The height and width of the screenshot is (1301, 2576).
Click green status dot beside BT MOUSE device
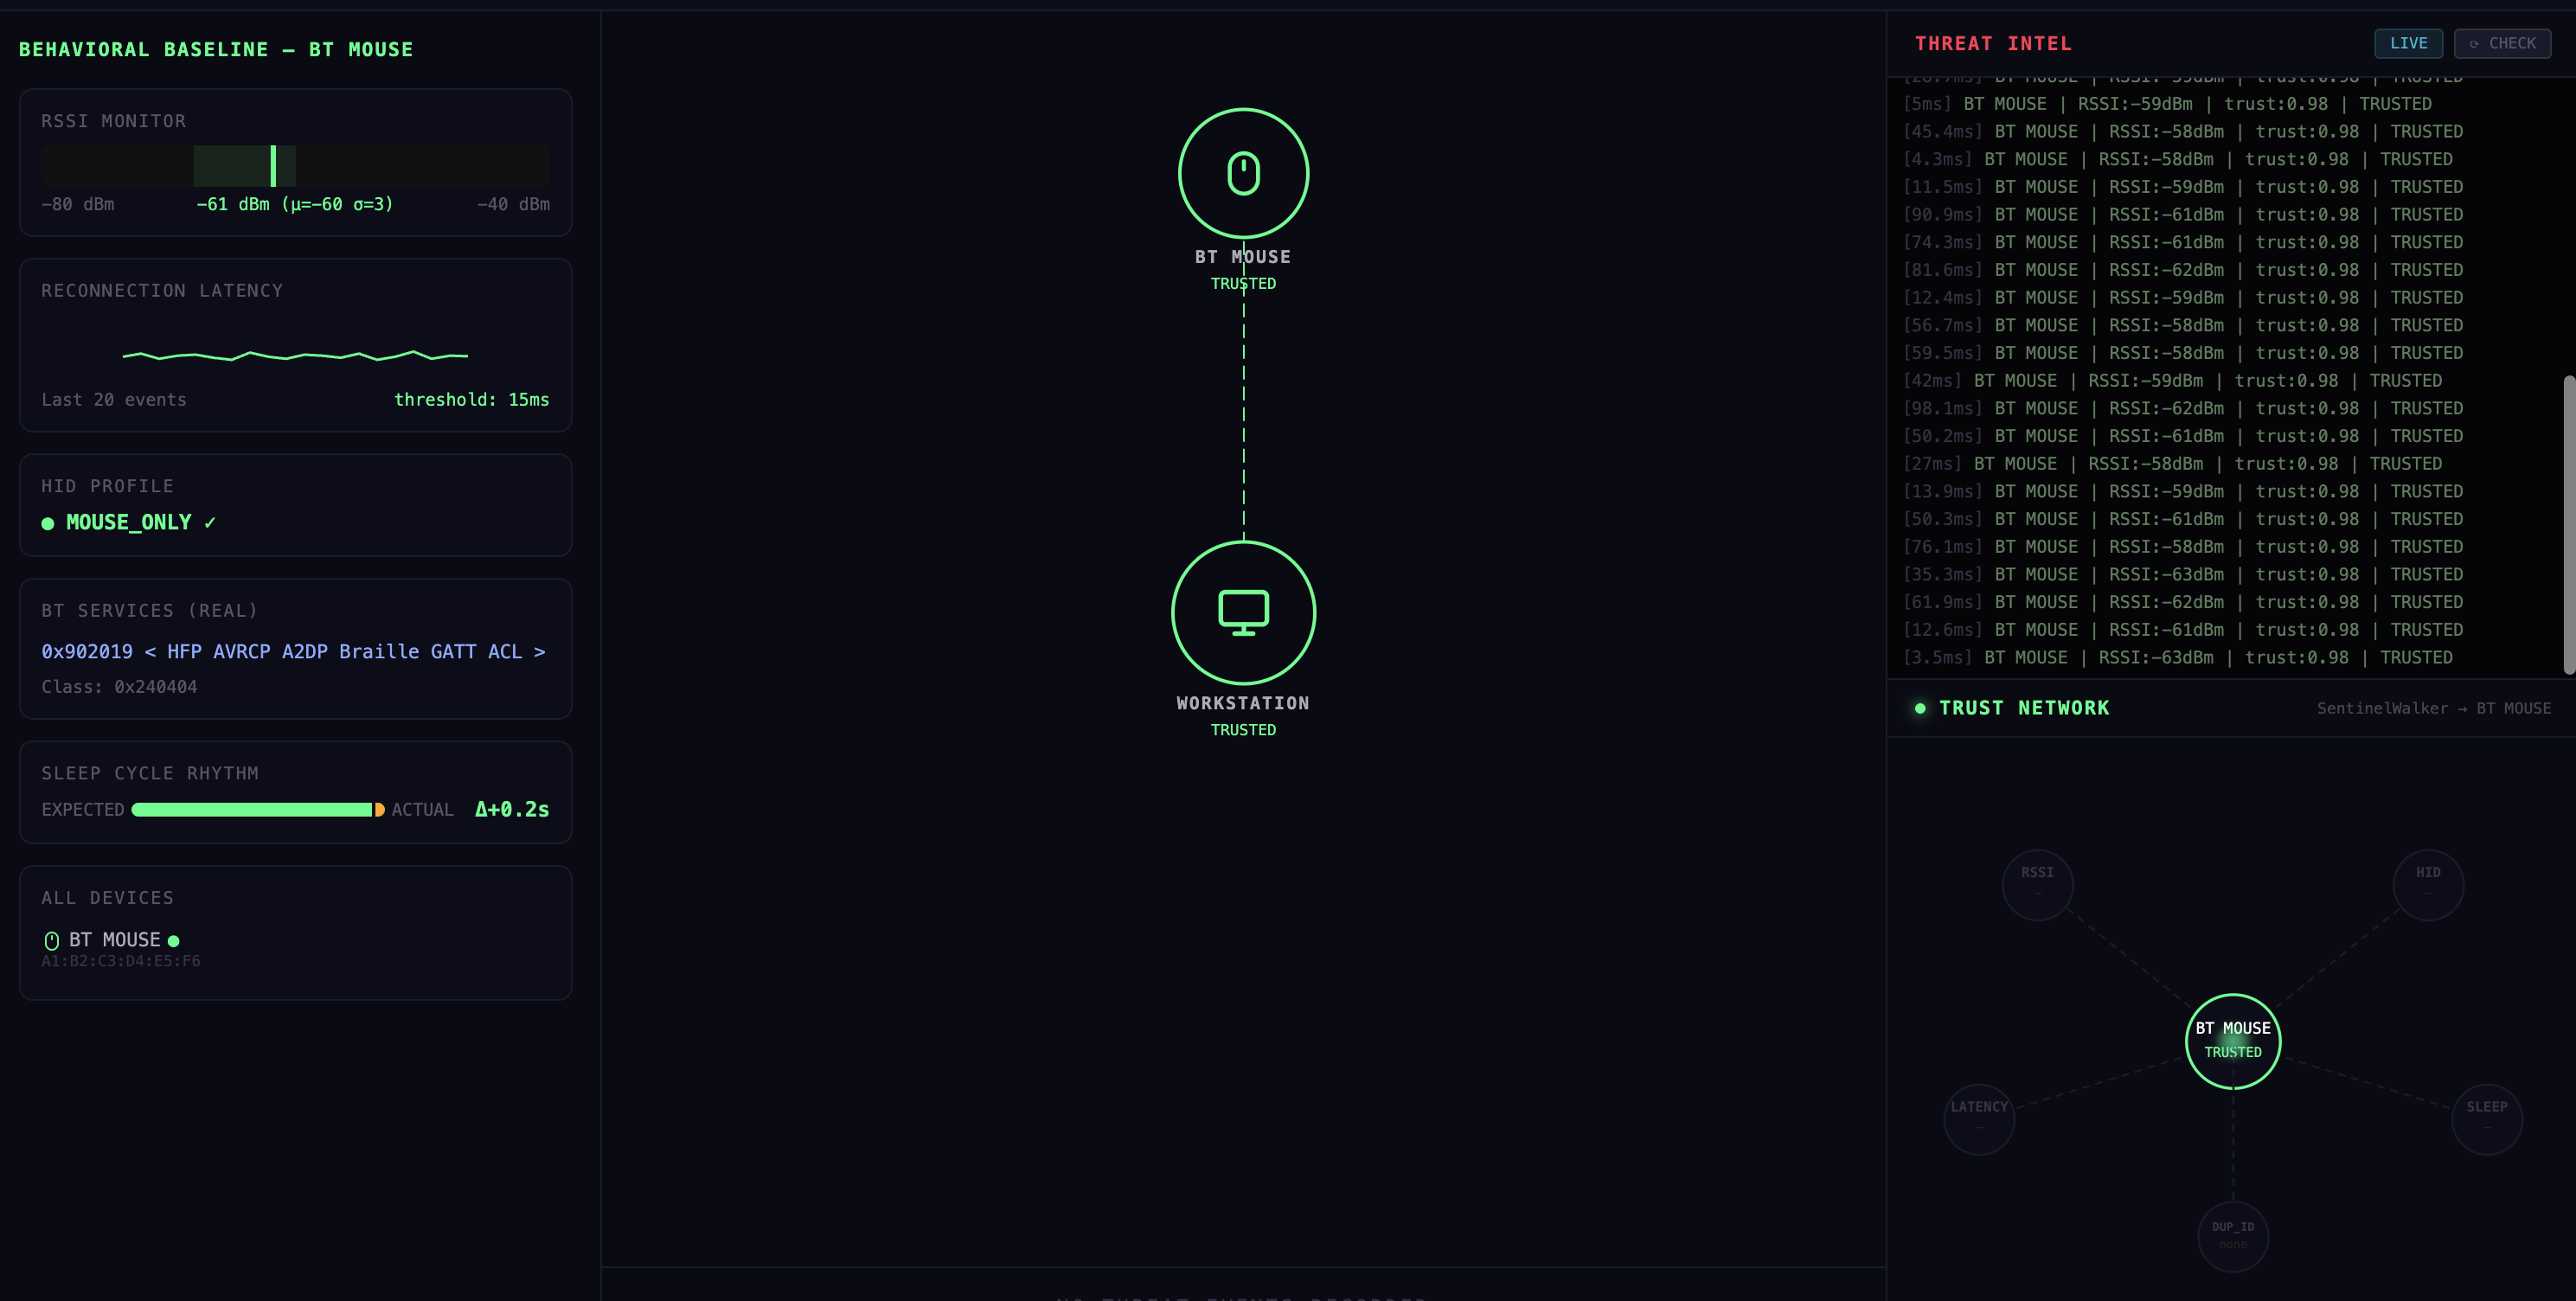coord(174,941)
